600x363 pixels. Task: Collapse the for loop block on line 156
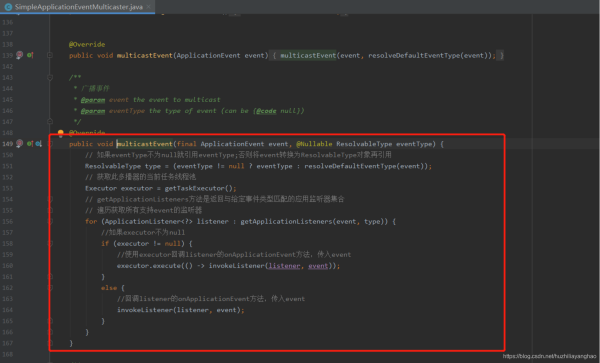50,221
